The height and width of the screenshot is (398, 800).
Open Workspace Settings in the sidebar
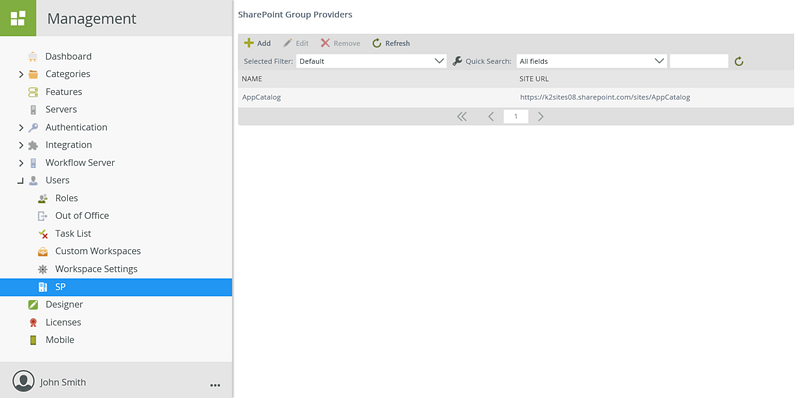coord(96,269)
